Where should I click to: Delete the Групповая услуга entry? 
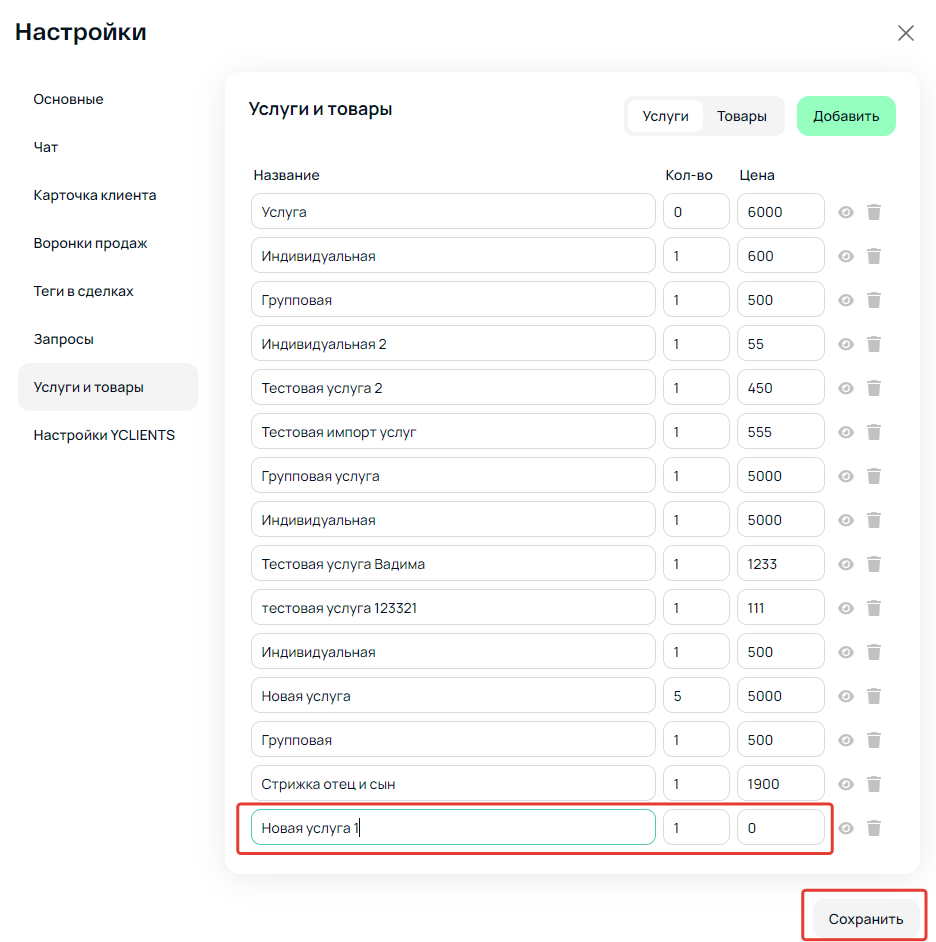click(x=874, y=476)
